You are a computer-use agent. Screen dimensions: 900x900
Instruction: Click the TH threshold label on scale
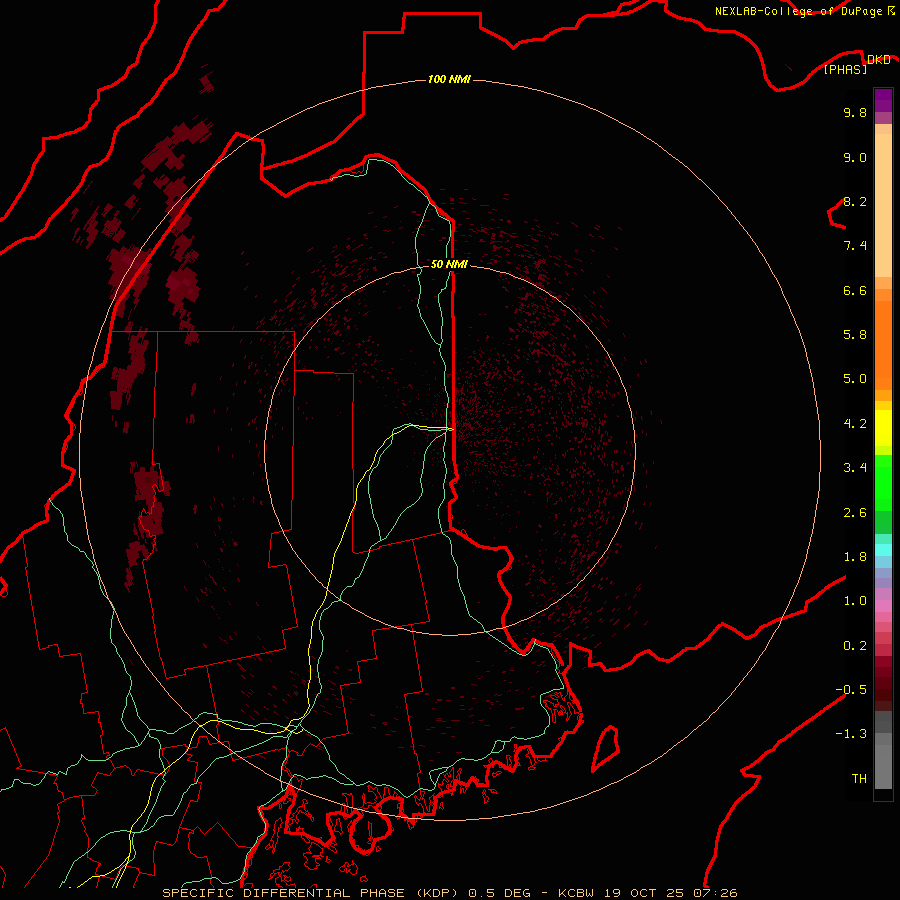point(859,779)
